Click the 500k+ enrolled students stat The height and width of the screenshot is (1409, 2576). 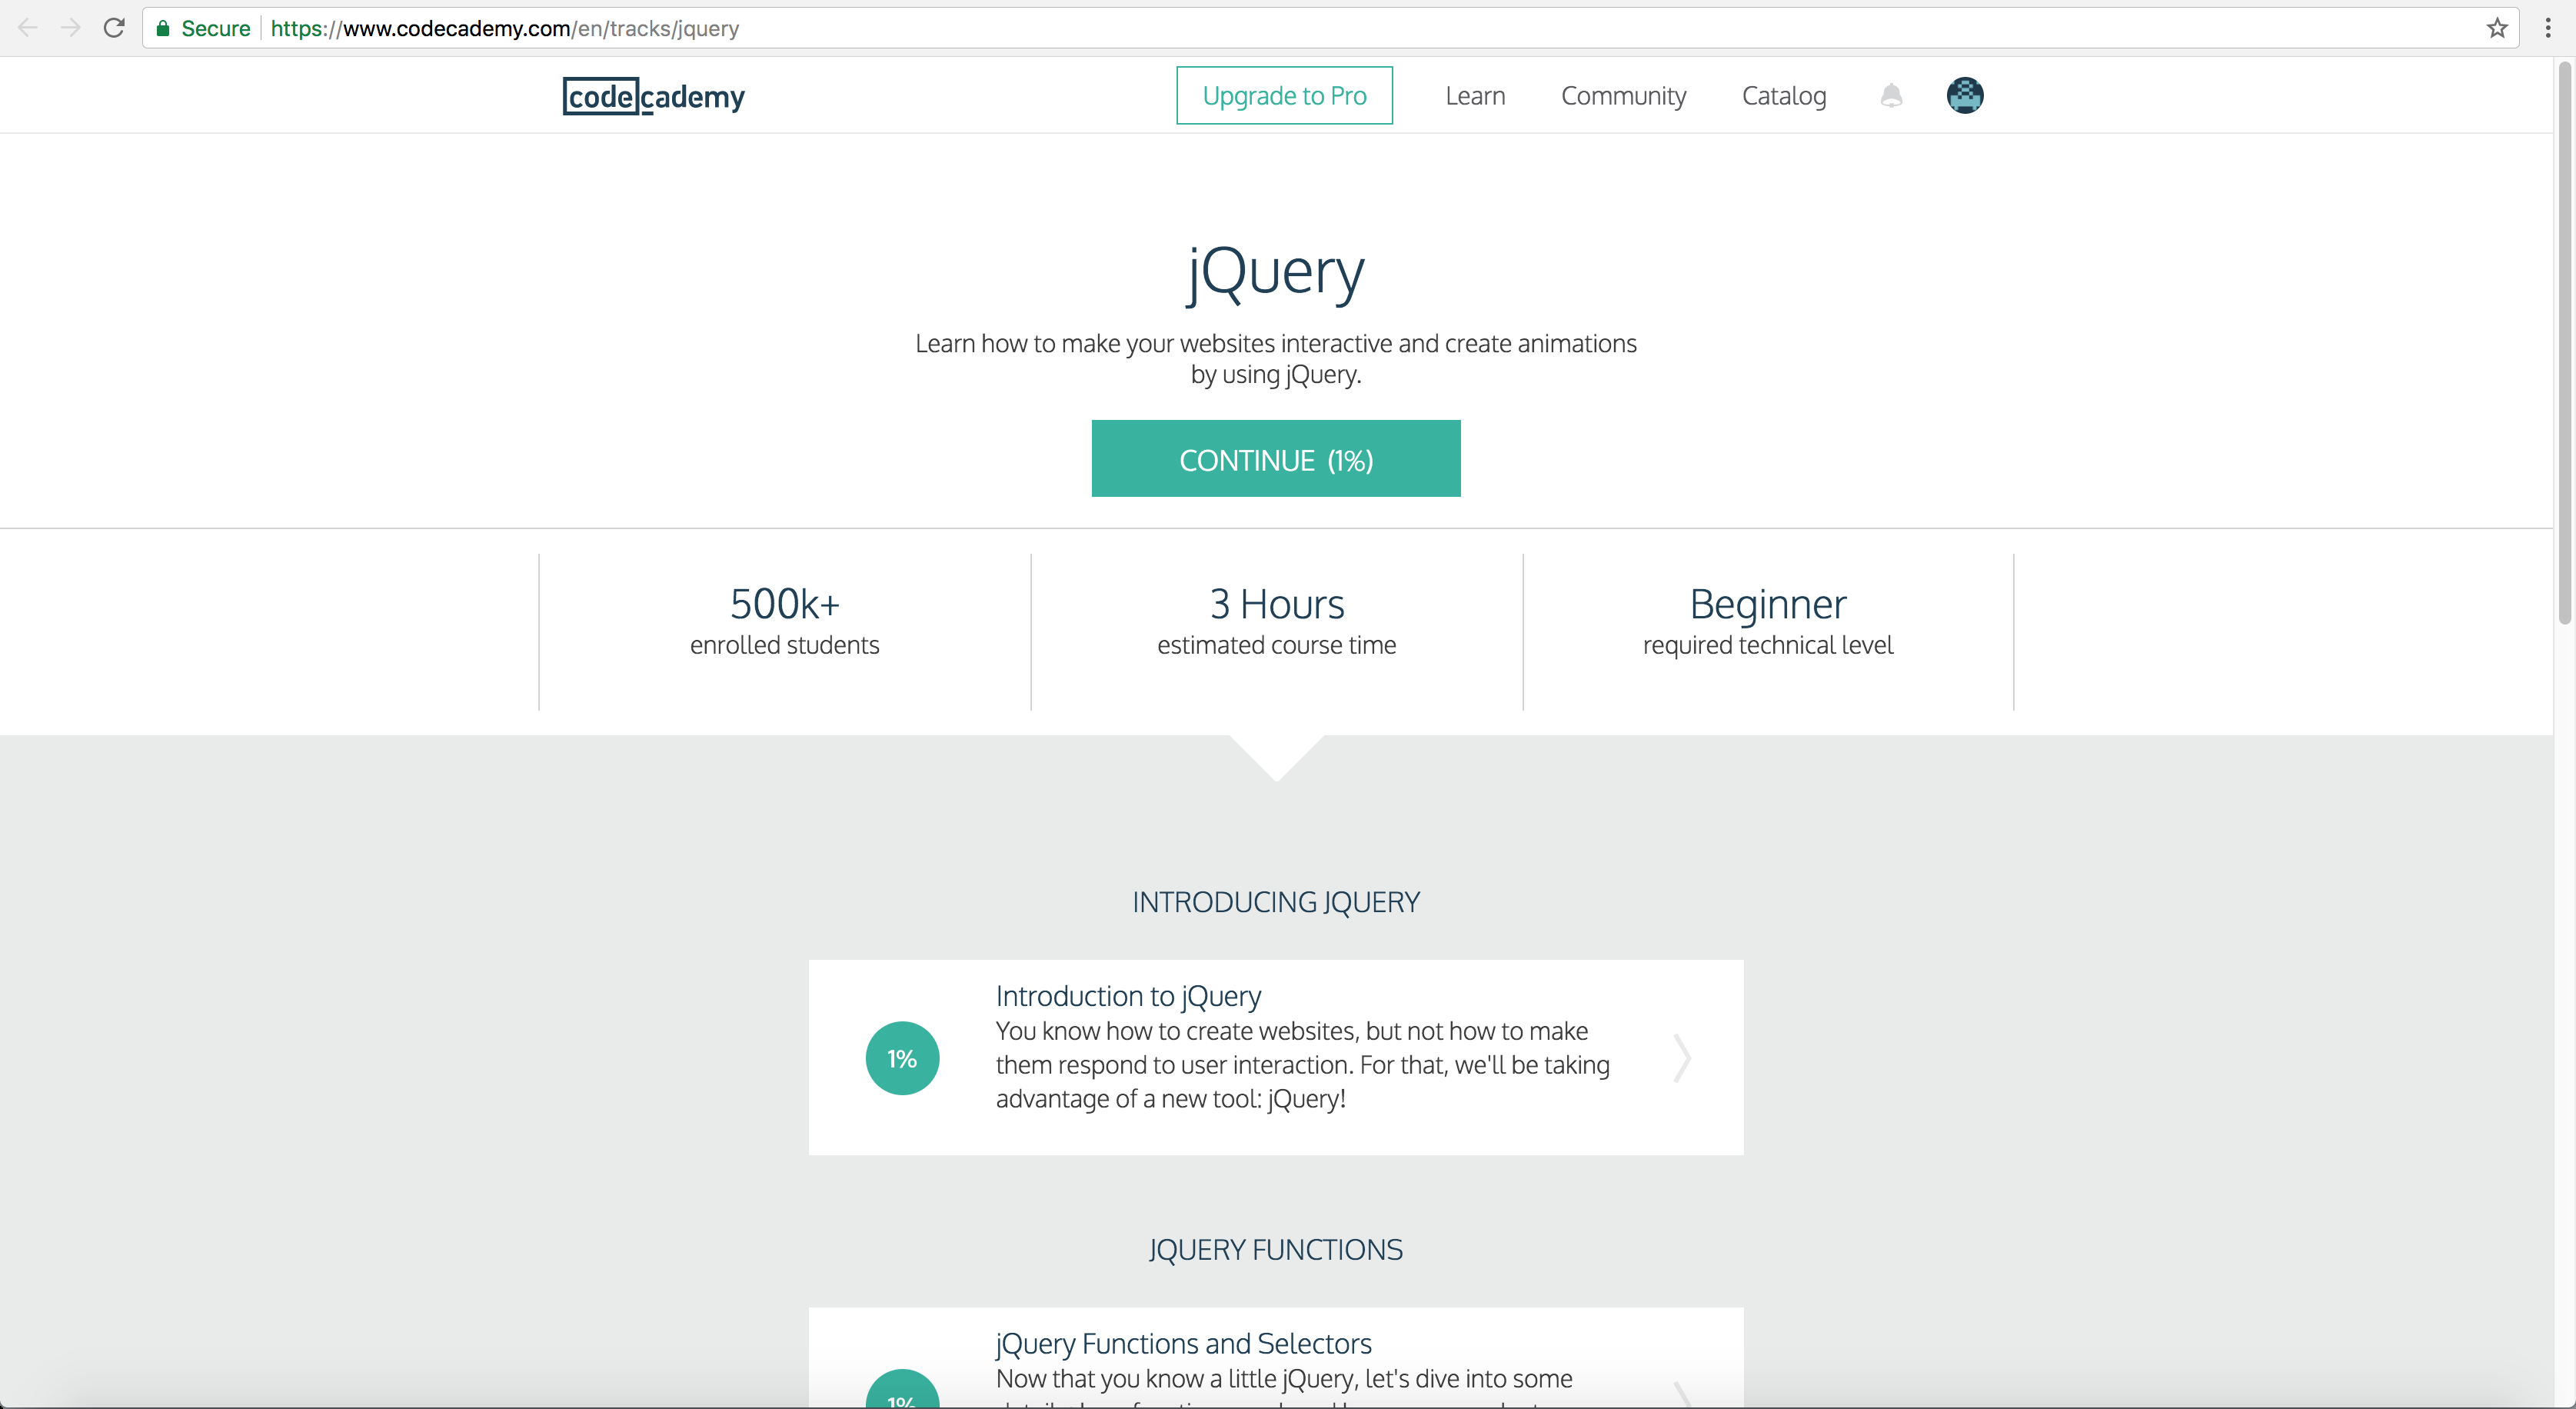[x=785, y=620]
